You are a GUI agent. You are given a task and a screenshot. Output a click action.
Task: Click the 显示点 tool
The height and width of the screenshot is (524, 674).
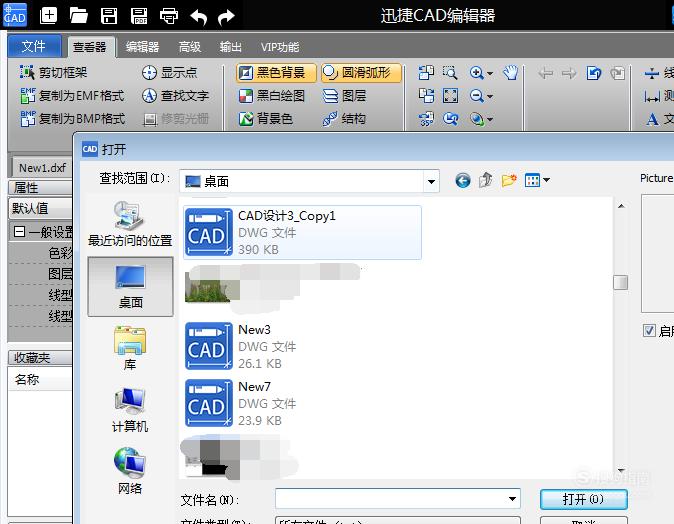pyautogui.click(x=169, y=73)
